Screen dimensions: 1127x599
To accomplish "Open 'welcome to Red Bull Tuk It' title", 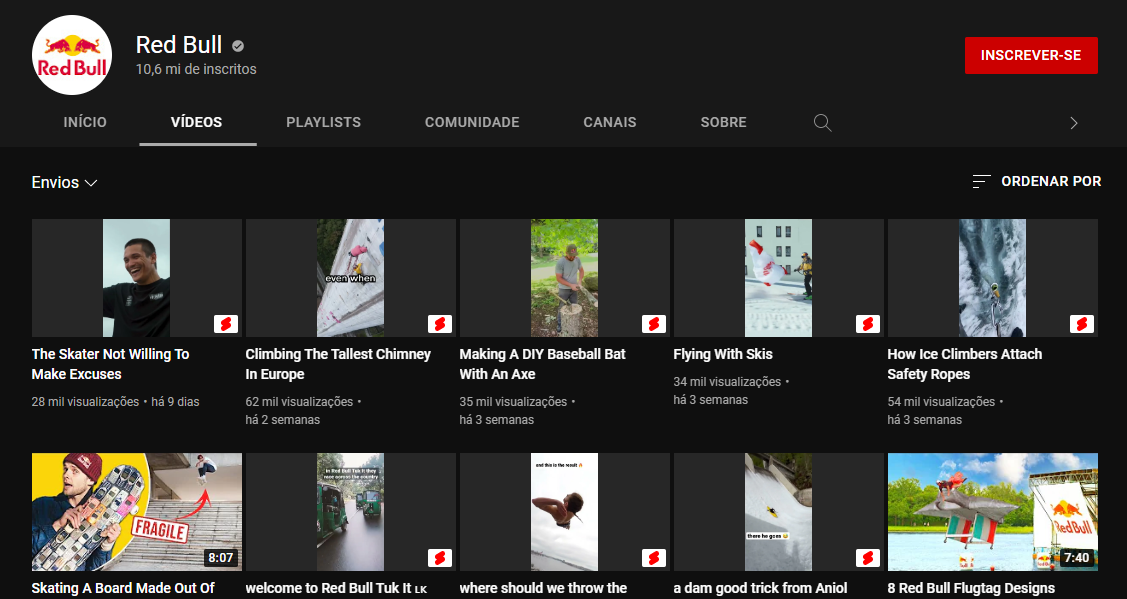I will tap(336, 588).
